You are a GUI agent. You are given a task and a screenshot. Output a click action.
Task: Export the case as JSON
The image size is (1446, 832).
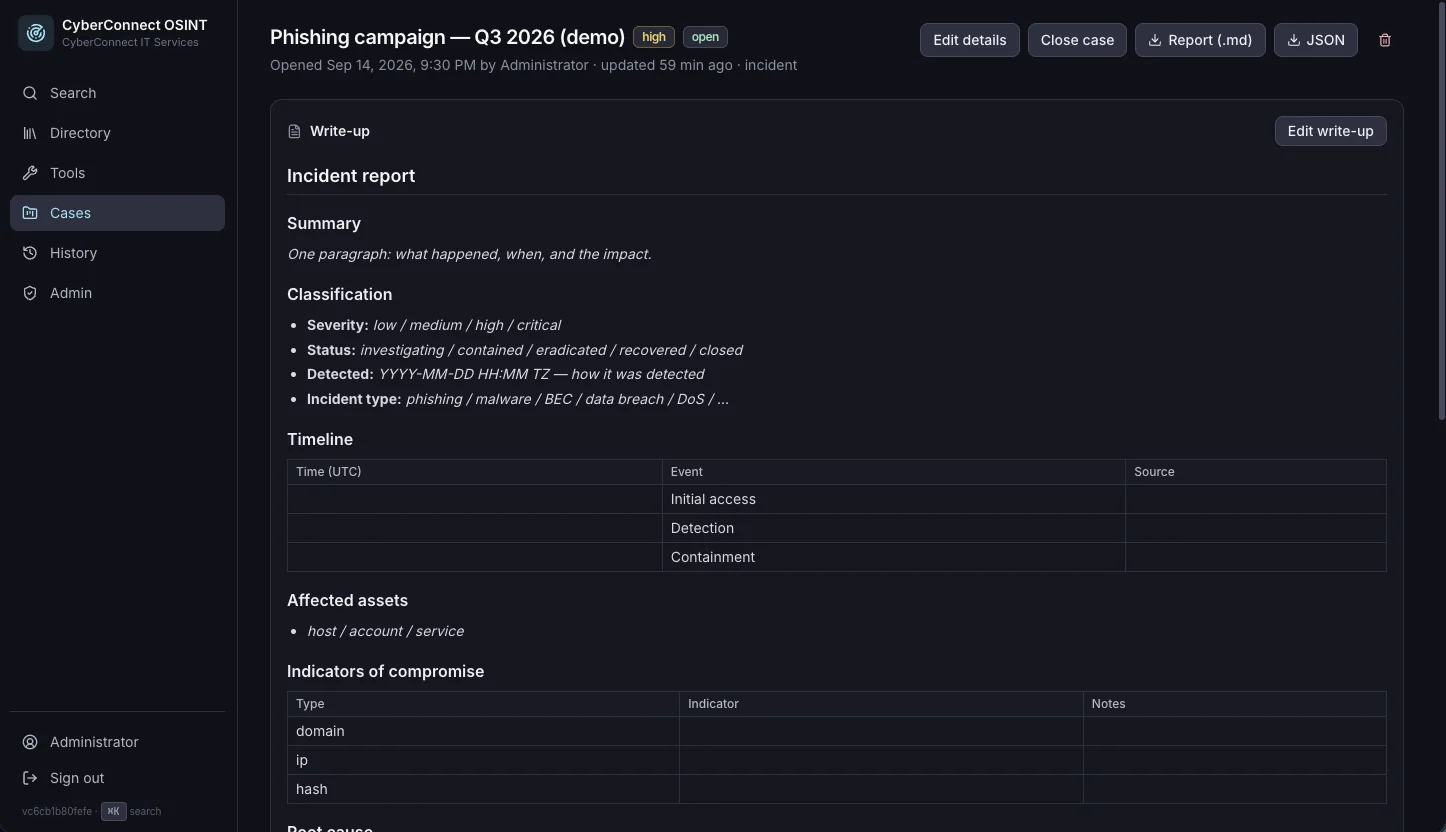1316,40
